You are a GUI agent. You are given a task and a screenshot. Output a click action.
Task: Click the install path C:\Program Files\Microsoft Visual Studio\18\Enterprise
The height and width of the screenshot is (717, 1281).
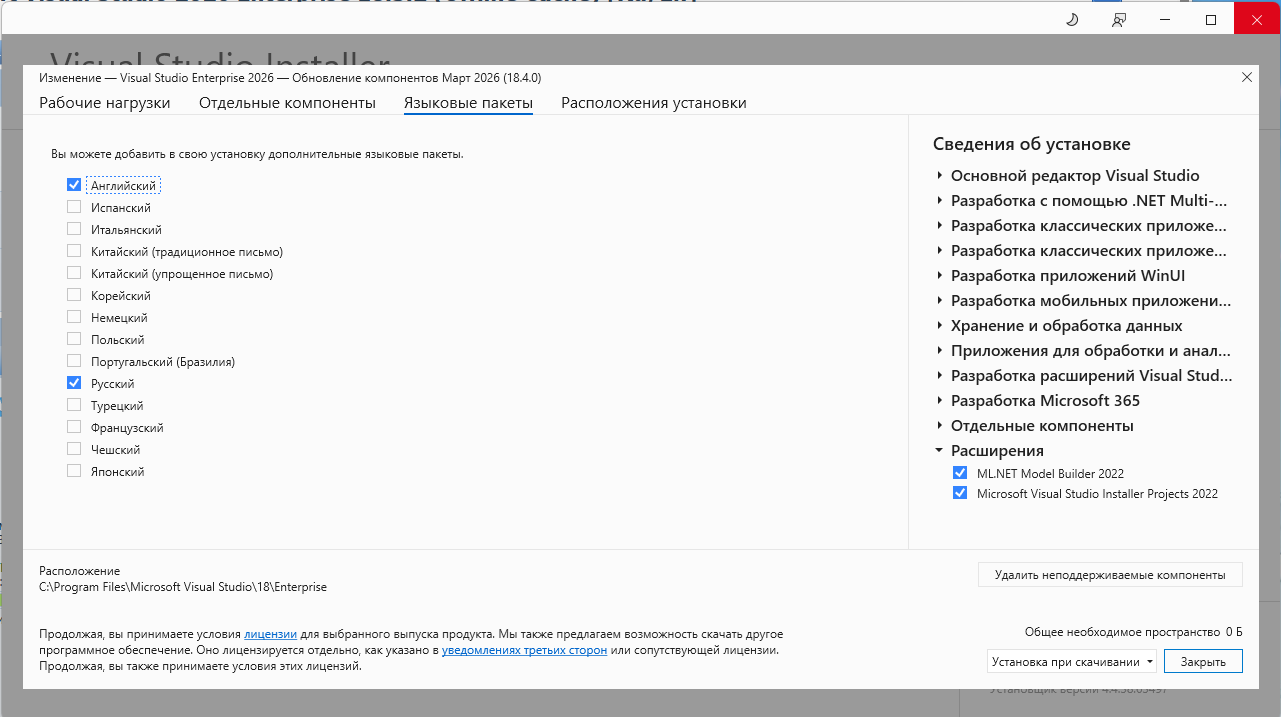pos(183,587)
